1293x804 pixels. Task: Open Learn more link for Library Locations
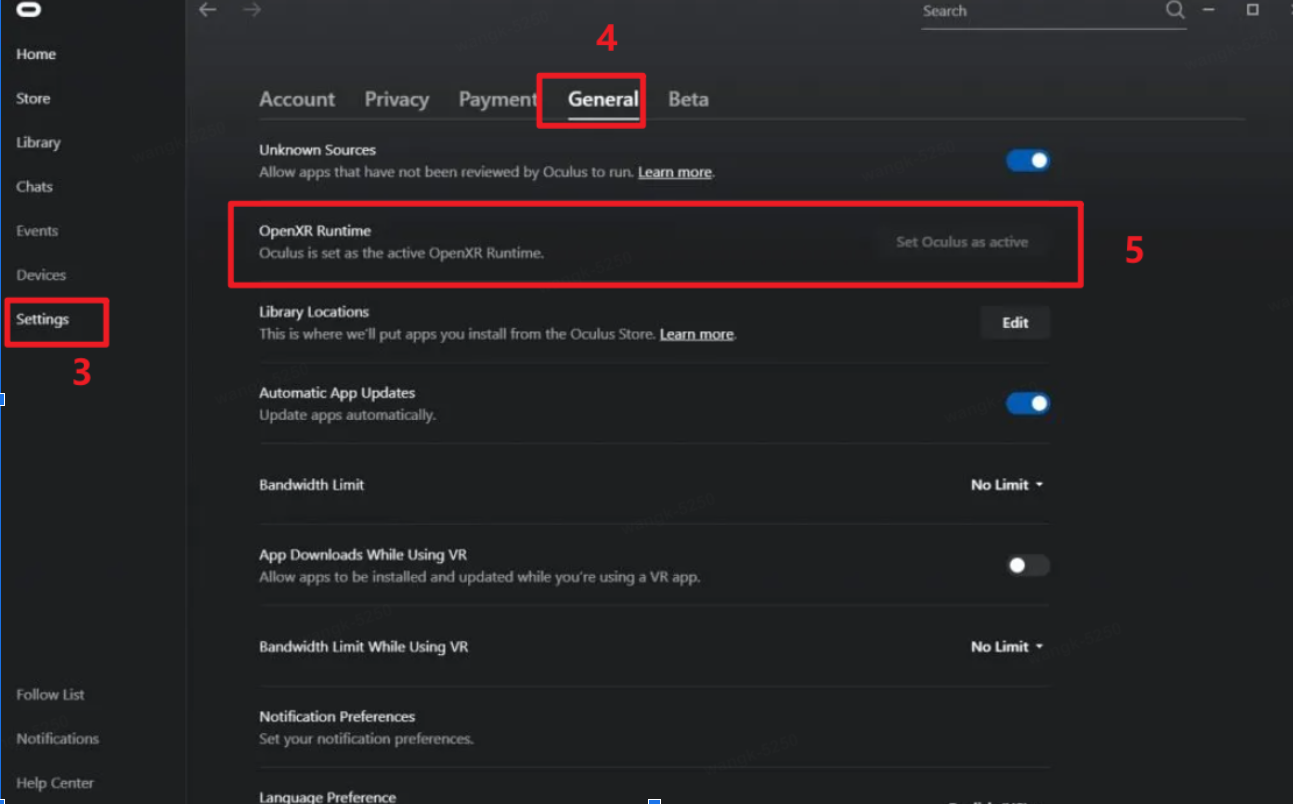[697, 334]
